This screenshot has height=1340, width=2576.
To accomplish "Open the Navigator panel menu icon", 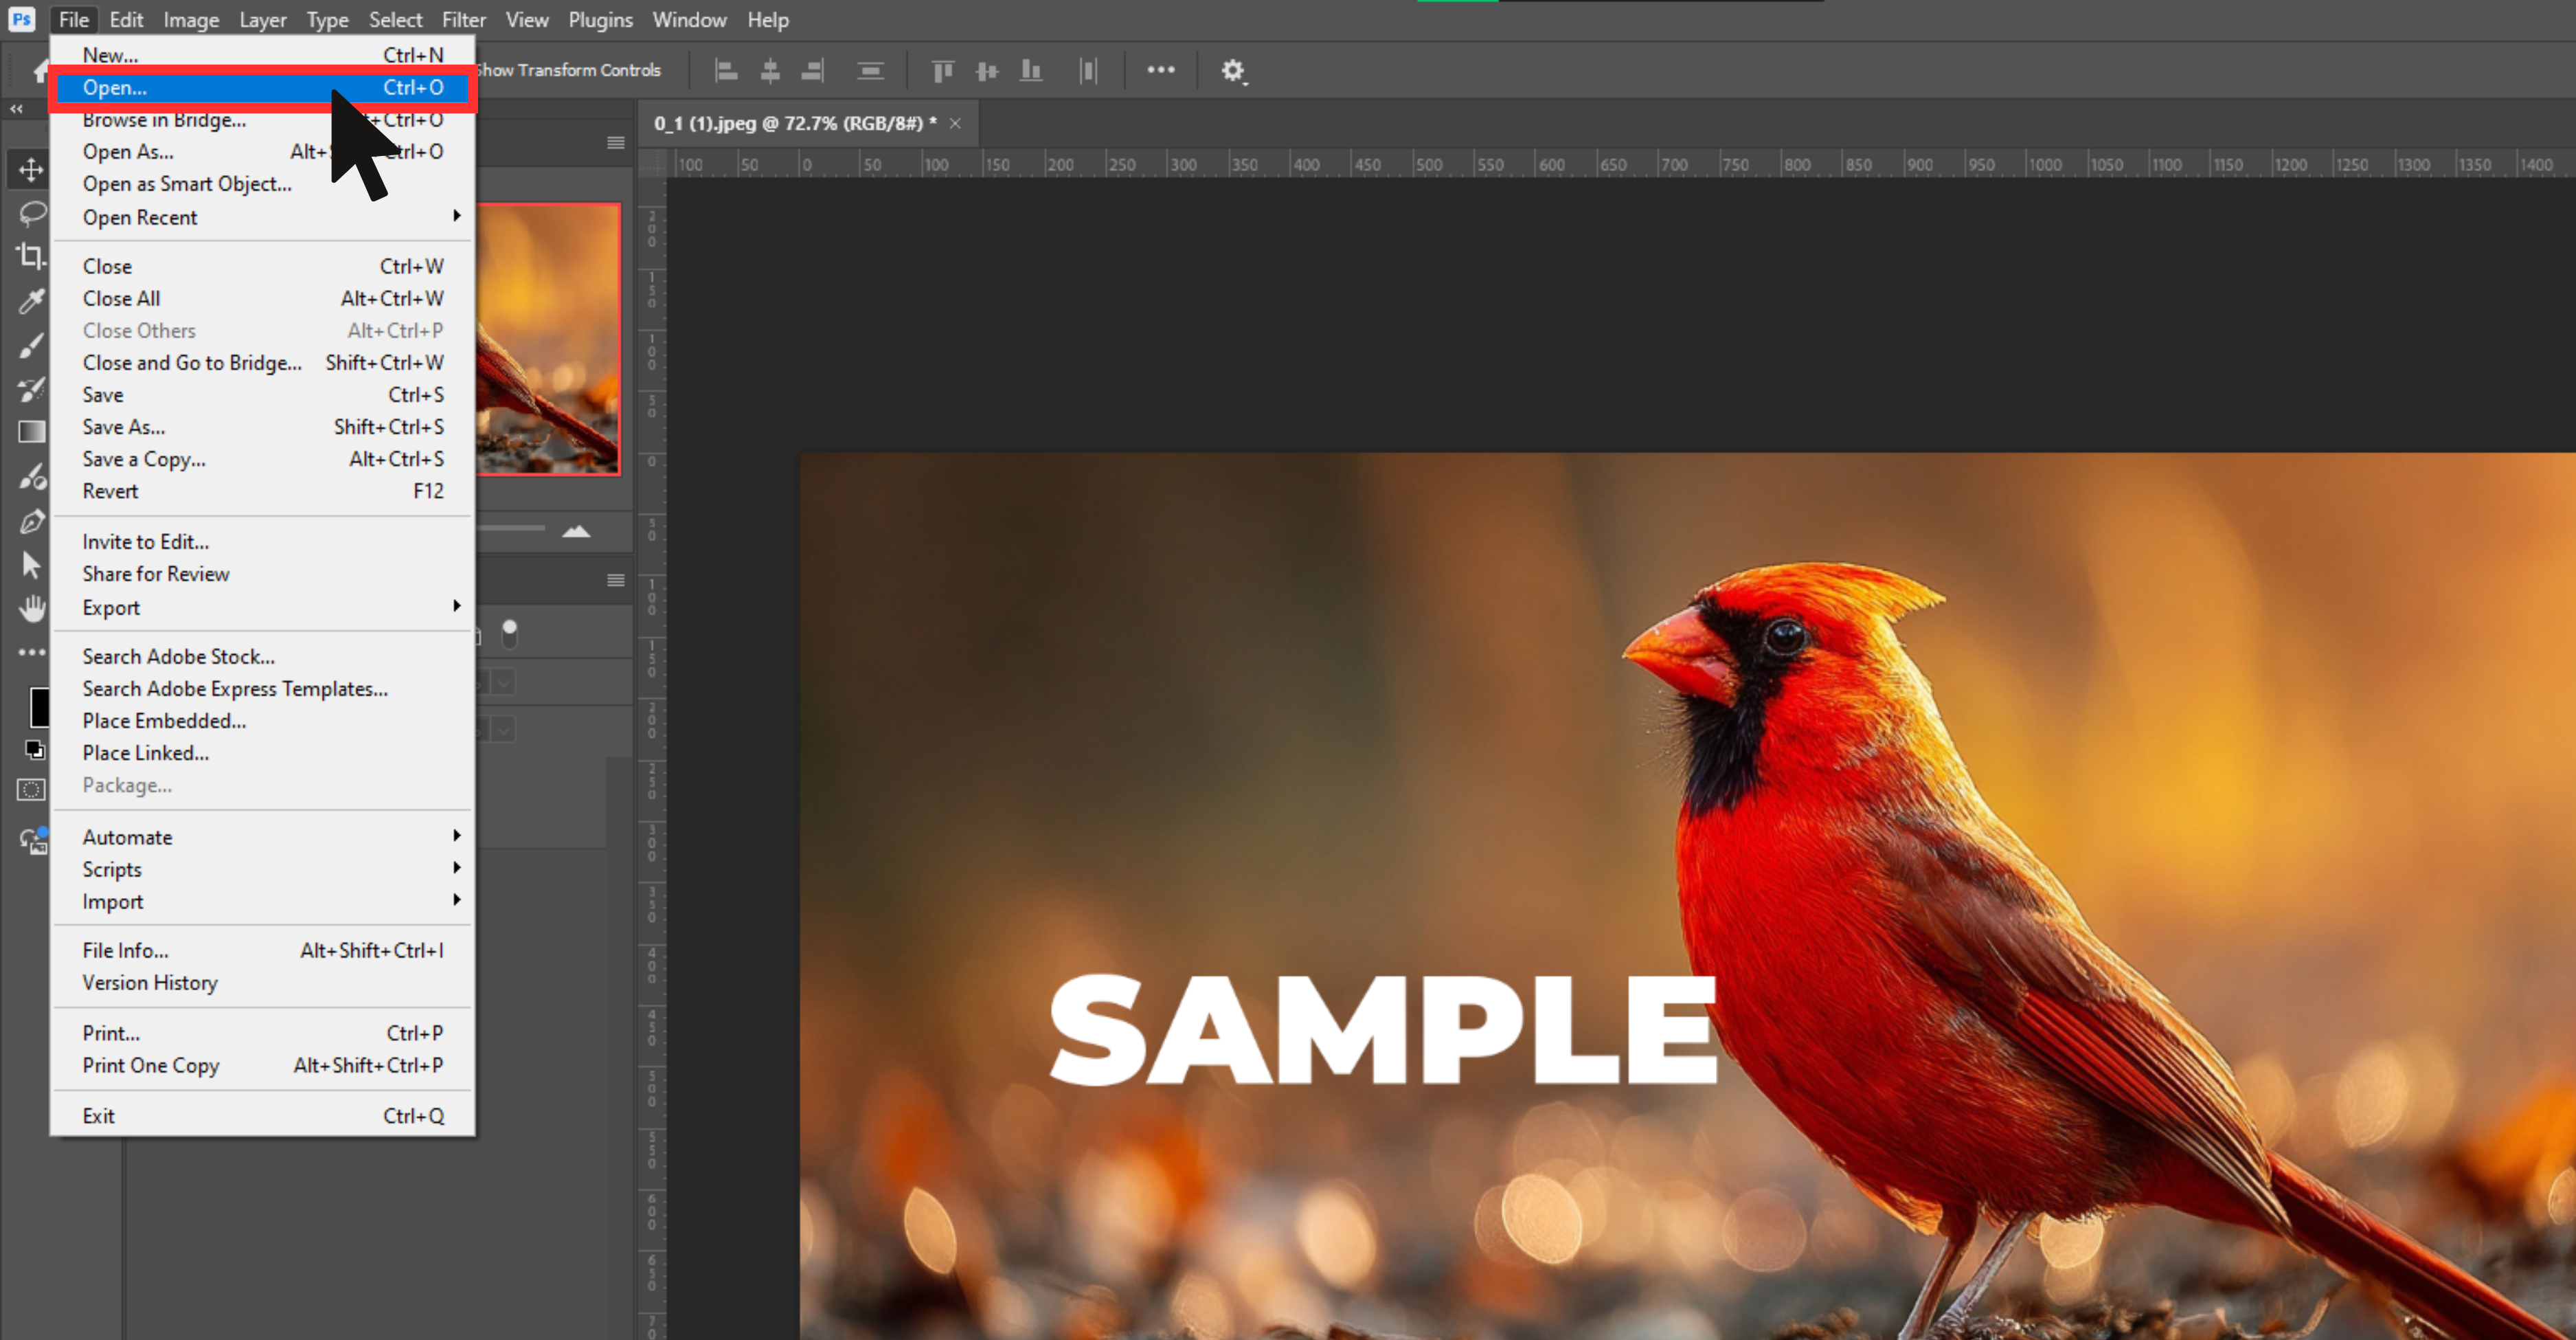I will (x=616, y=143).
